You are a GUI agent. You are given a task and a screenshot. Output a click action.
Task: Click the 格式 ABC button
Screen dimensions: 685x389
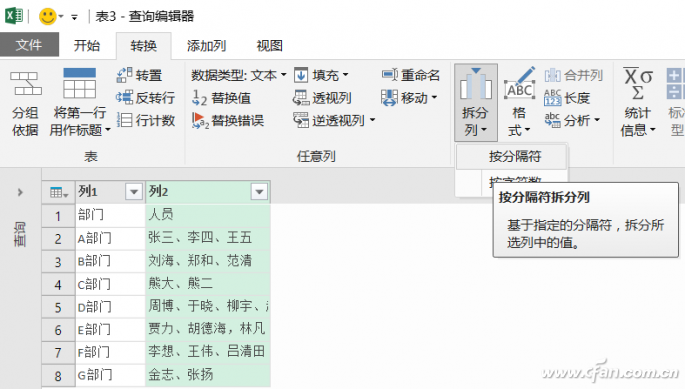pos(519,102)
